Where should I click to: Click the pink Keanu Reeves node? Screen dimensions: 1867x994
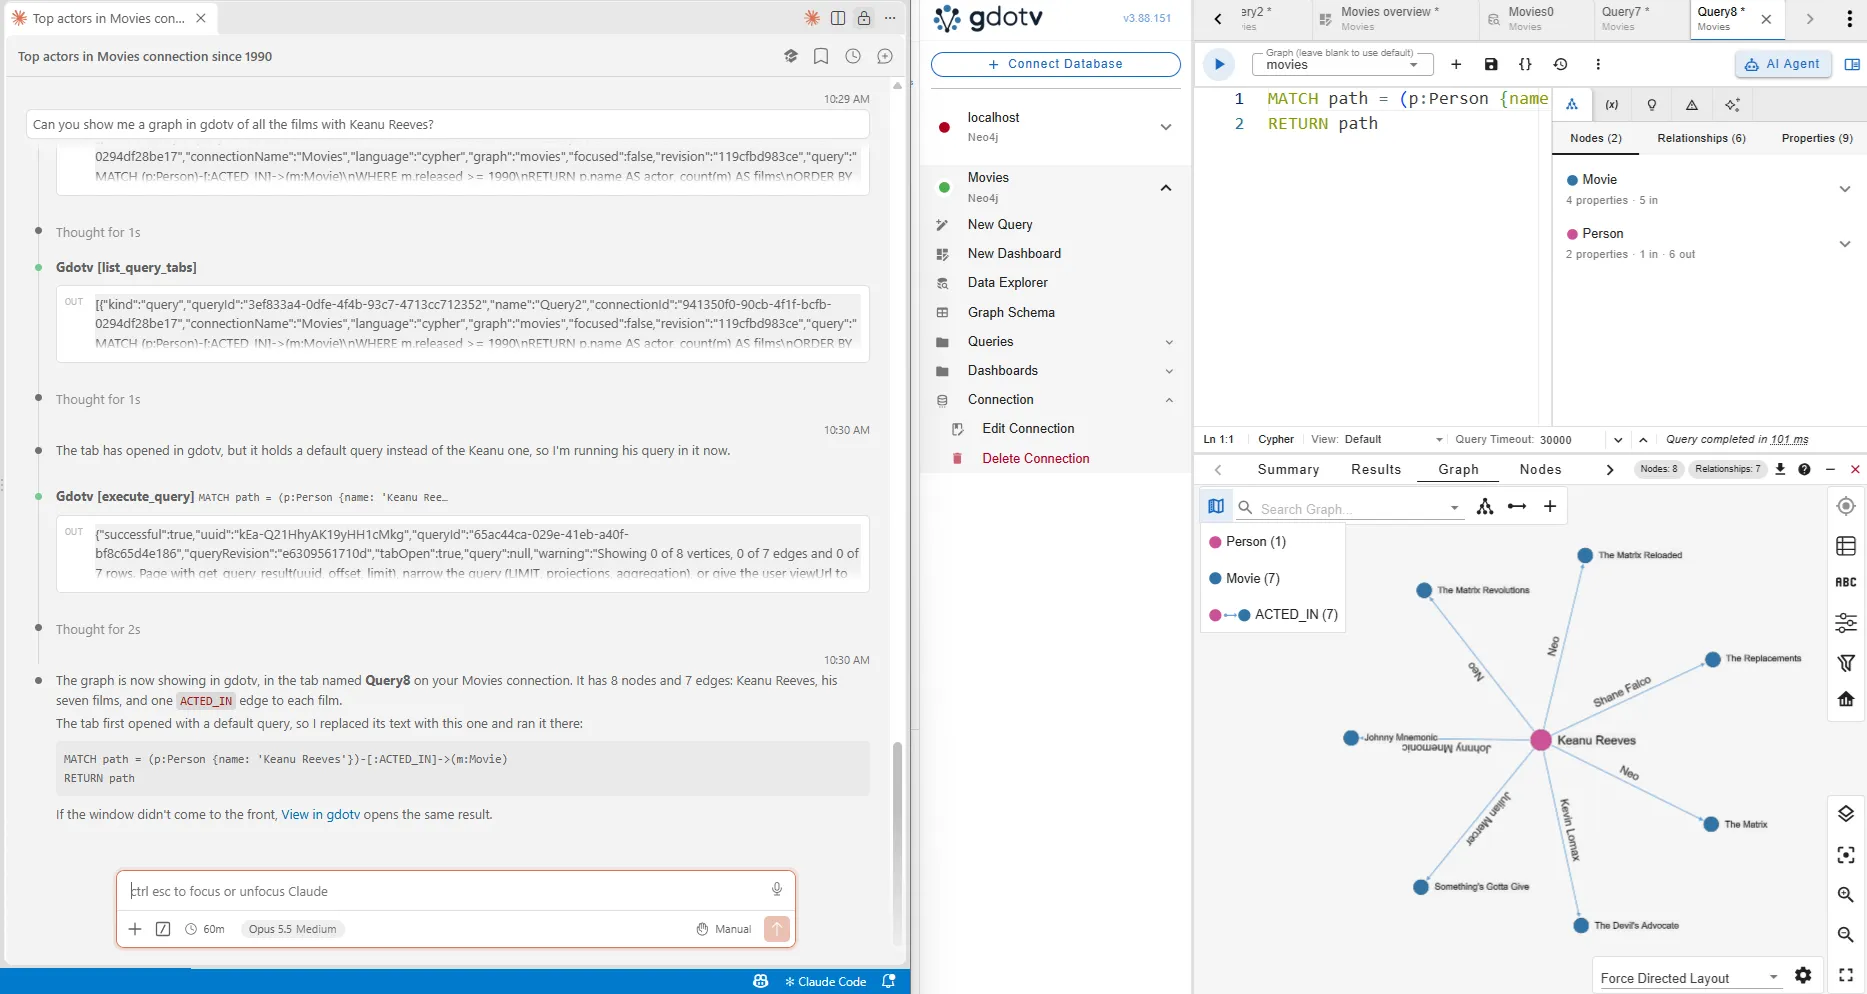(x=1540, y=740)
